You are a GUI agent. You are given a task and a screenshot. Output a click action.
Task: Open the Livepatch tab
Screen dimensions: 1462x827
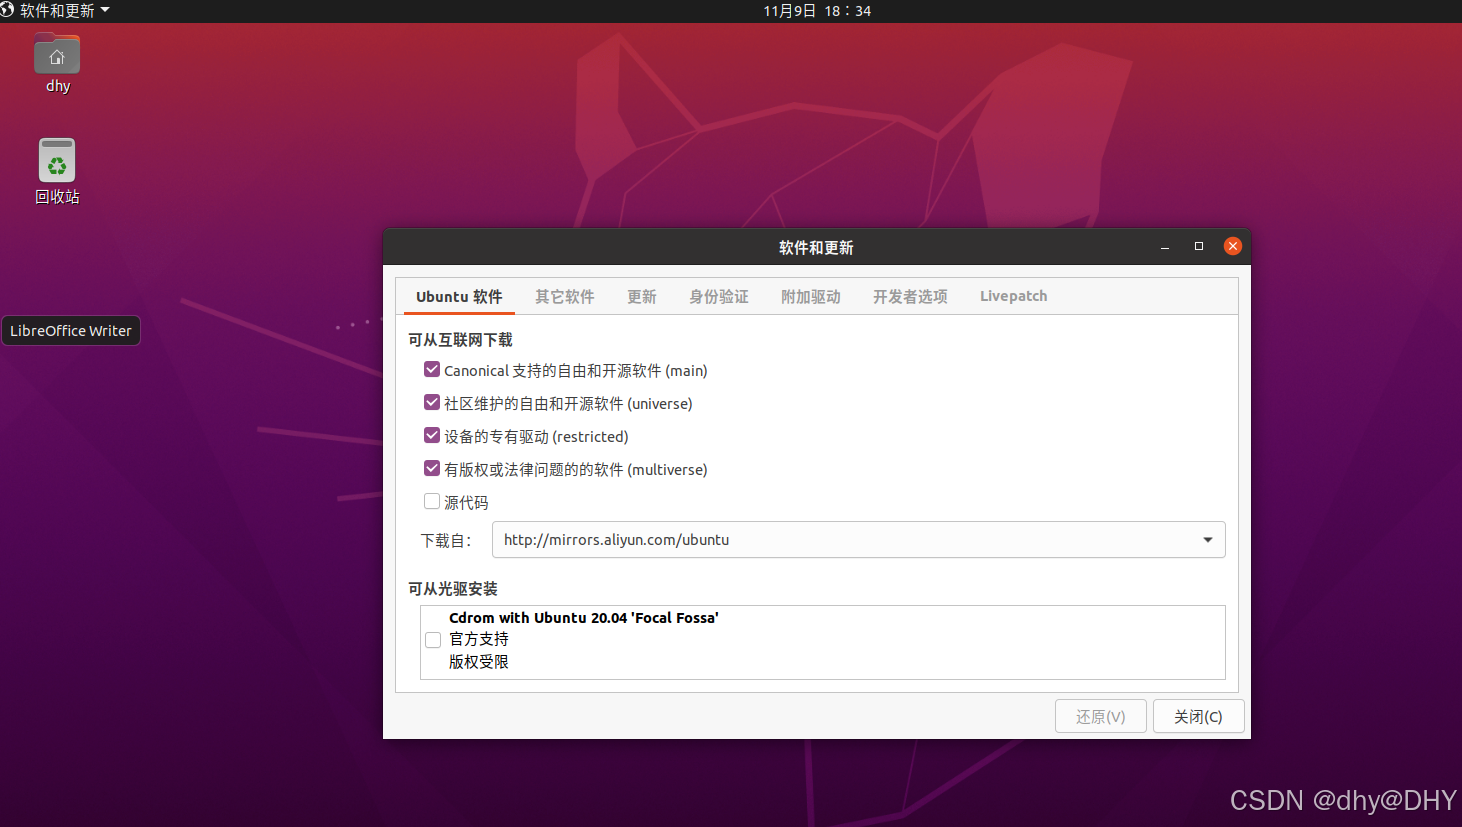[1013, 297]
